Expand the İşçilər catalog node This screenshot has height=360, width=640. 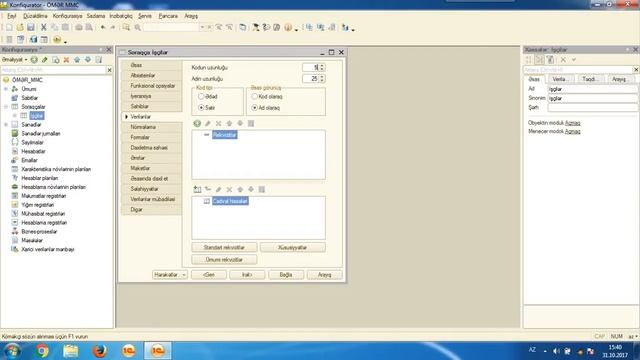pos(15,116)
